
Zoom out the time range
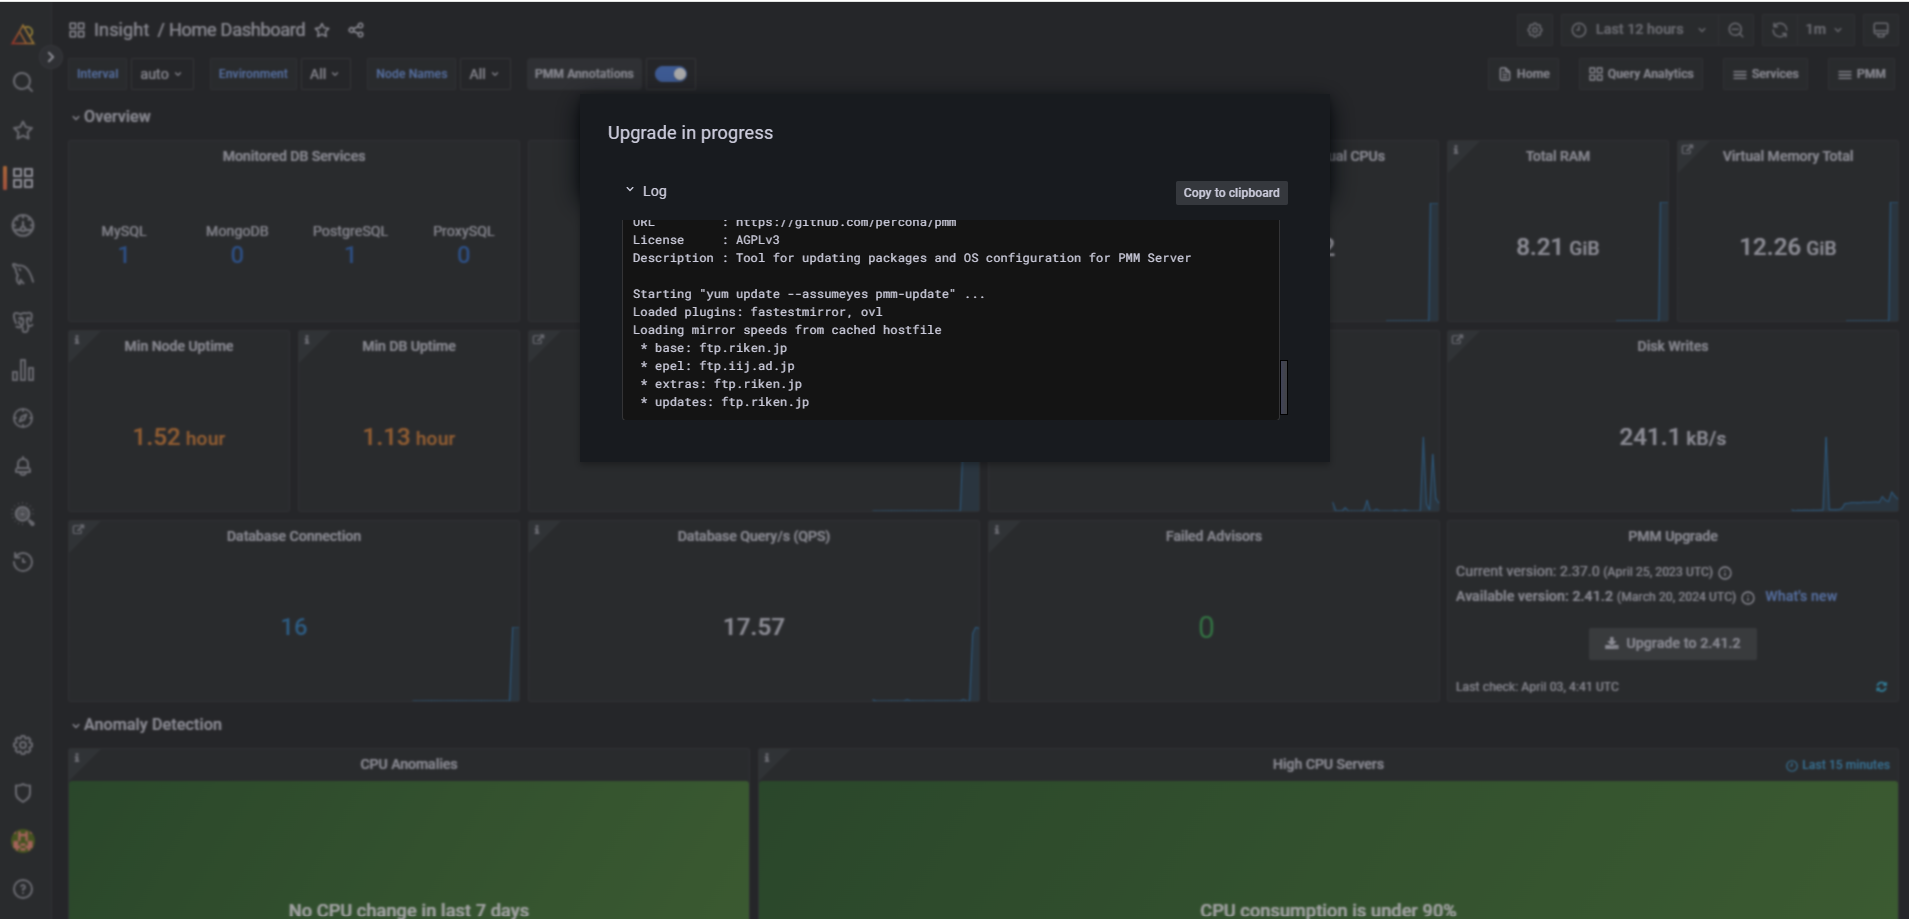pos(1736,30)
